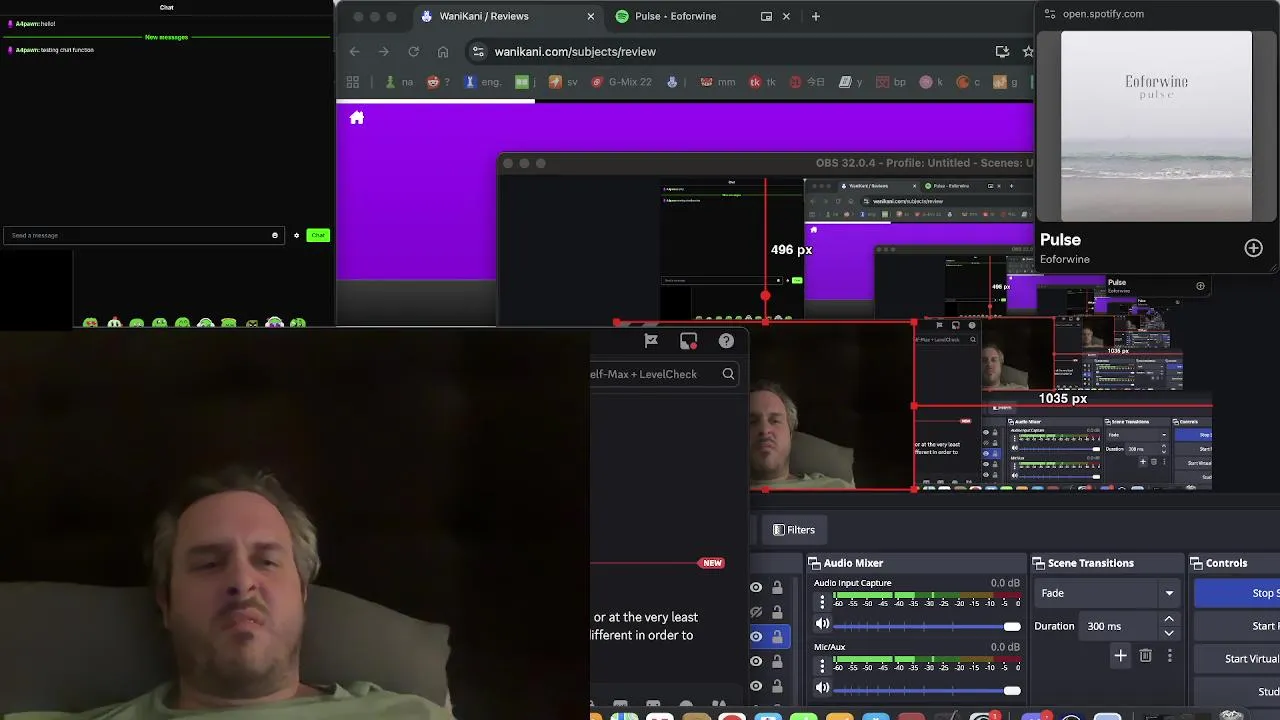1280x720 pixels.
Task: Open the 'tk' bookmark
Action: pos(763,82)
